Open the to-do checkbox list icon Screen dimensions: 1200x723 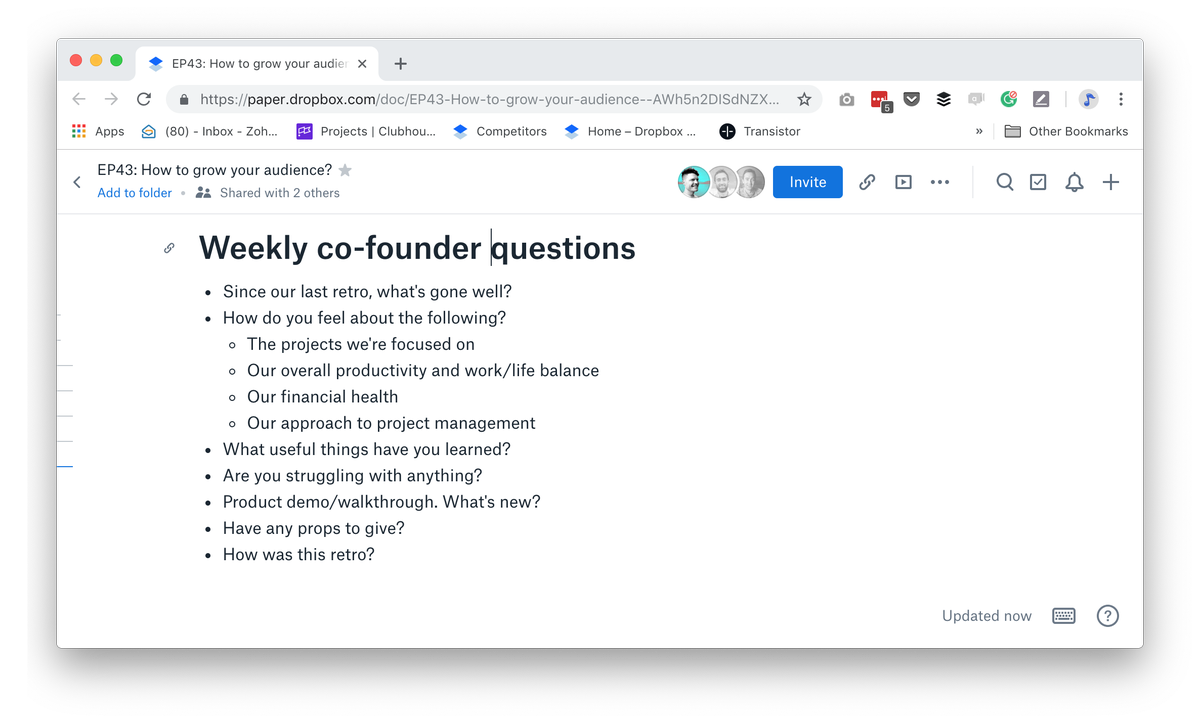(1038, 182)
